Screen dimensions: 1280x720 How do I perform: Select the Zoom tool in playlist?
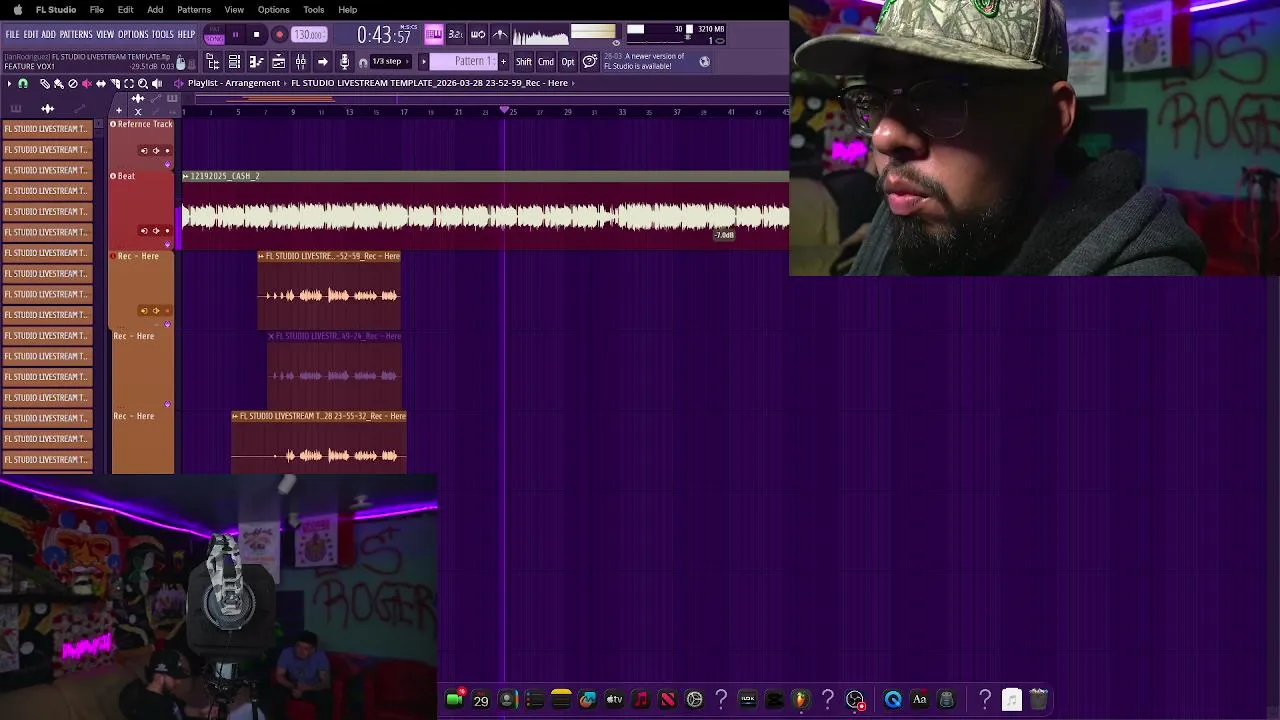143,84
